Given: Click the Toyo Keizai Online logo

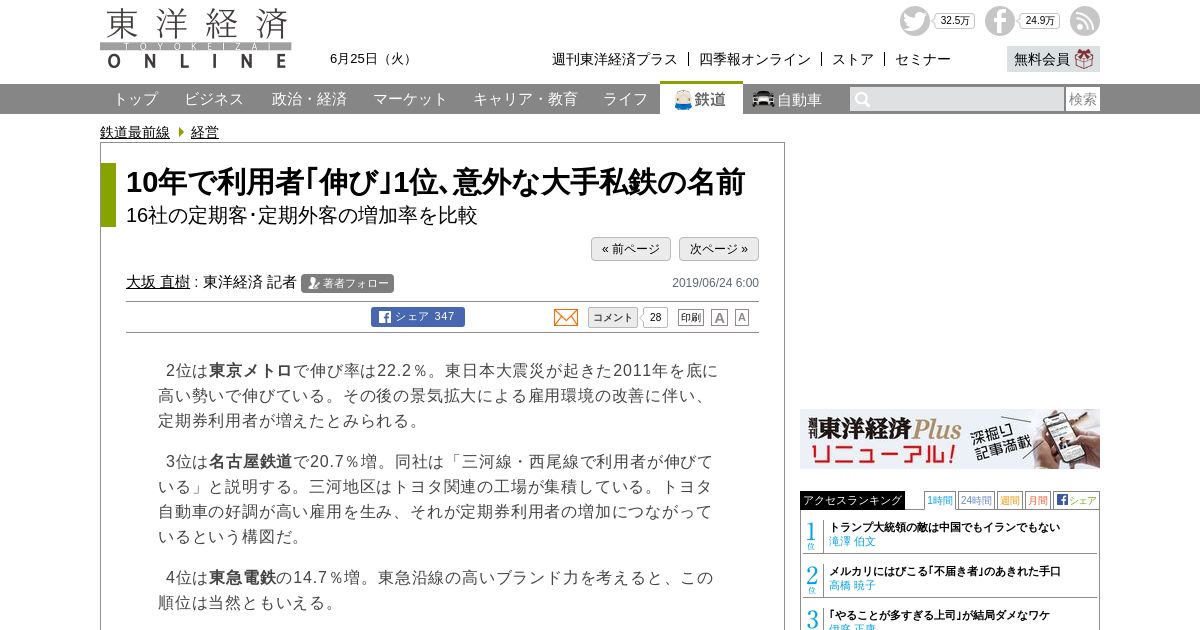Looking at the screenshot, I should pyautogui.click(x=196, y=39).
